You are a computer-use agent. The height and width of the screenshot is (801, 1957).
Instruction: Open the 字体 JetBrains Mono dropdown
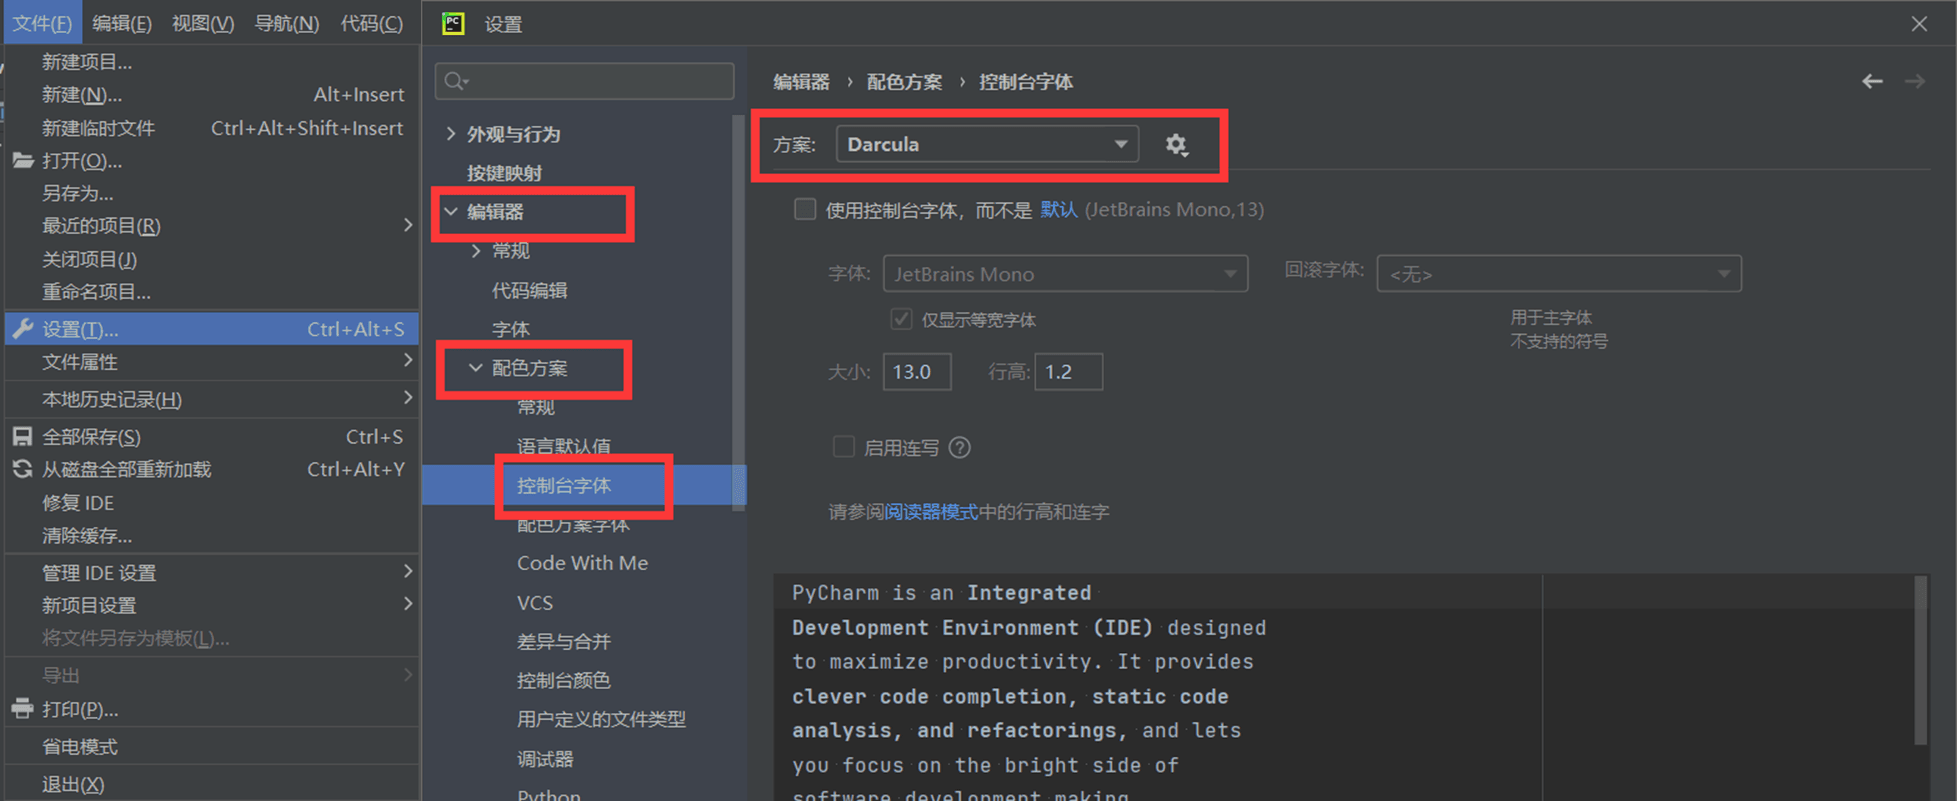pos(1065,274)
